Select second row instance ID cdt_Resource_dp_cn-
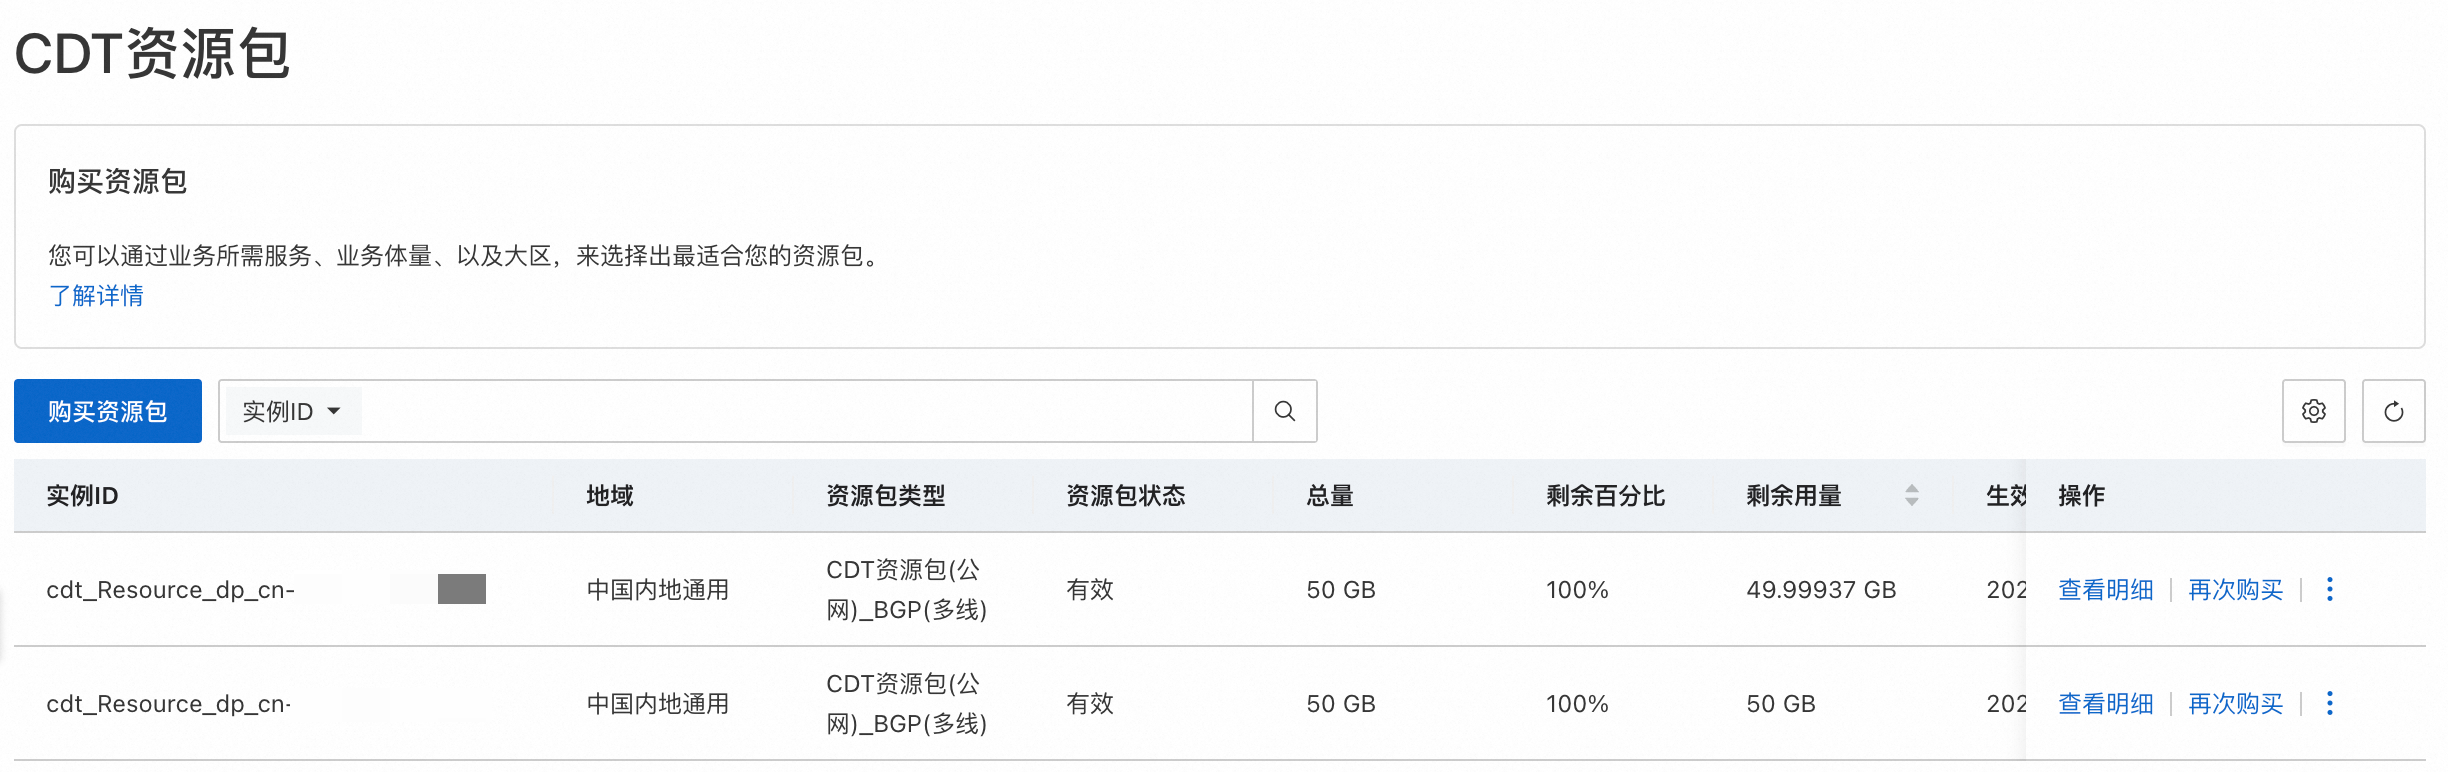Screen dimensions: 2448x772 tap(169, 703)
